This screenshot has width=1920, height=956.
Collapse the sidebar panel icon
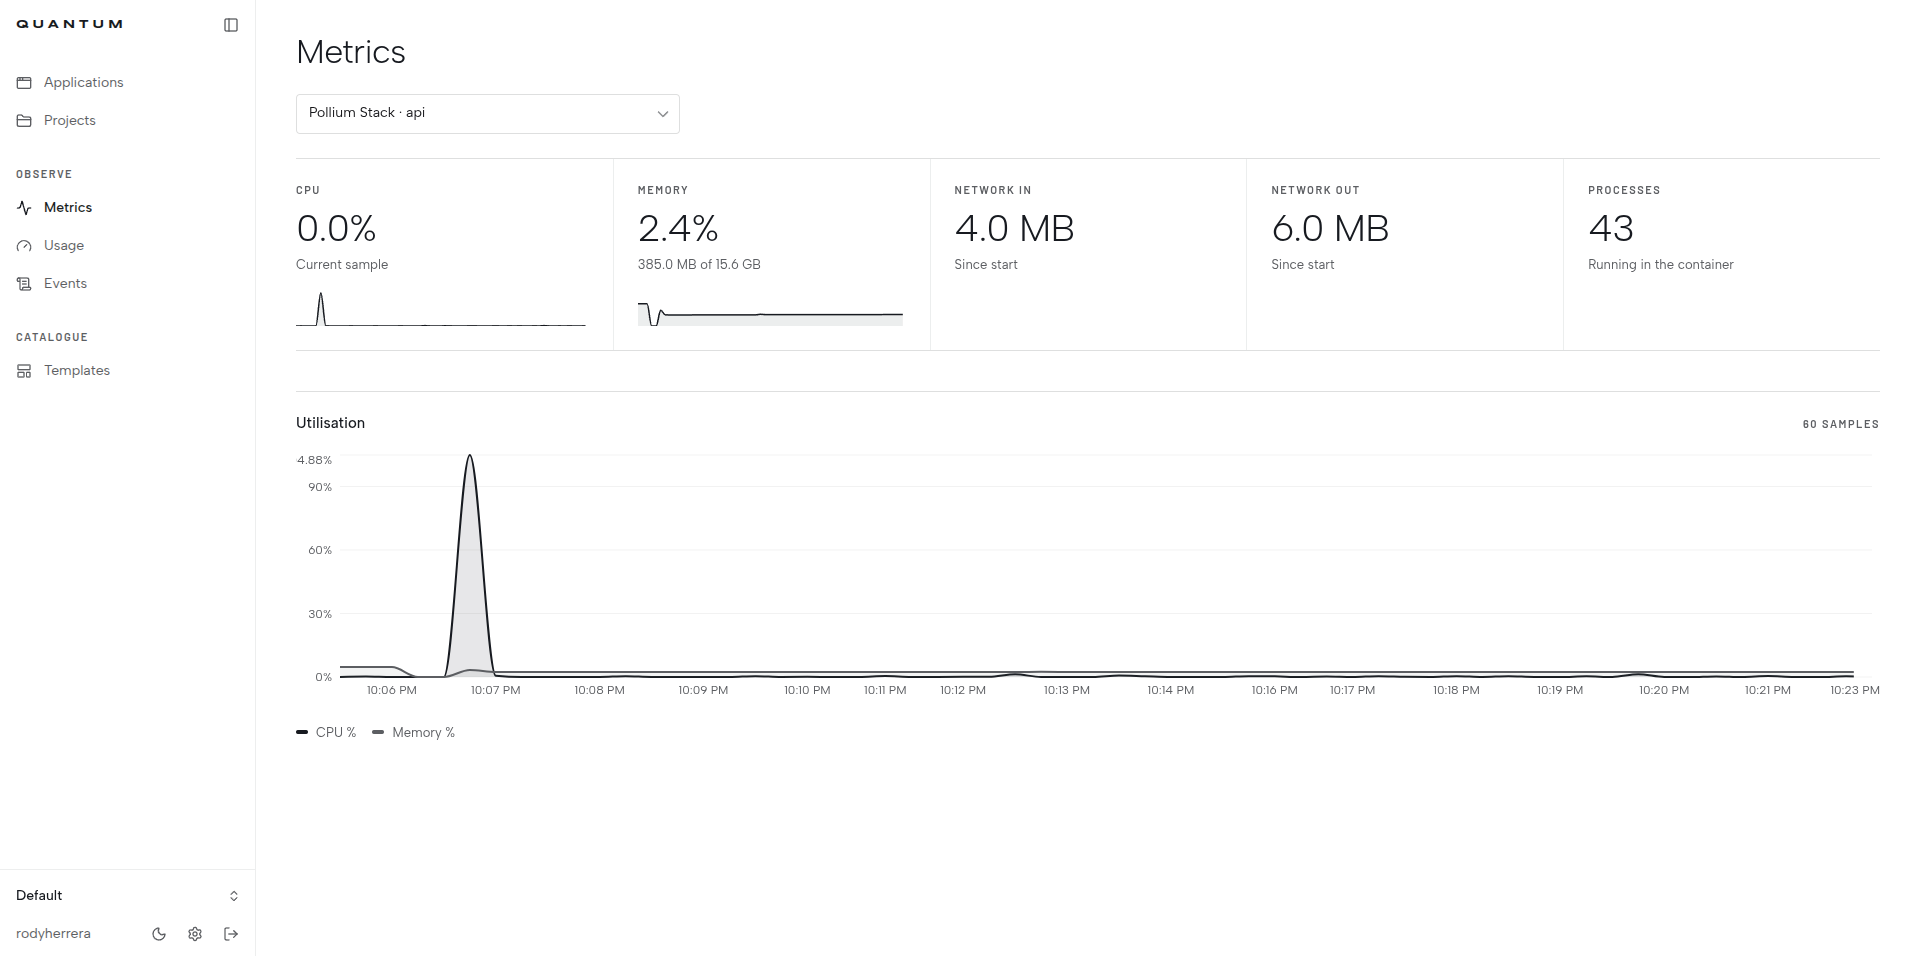click(231, 25)
